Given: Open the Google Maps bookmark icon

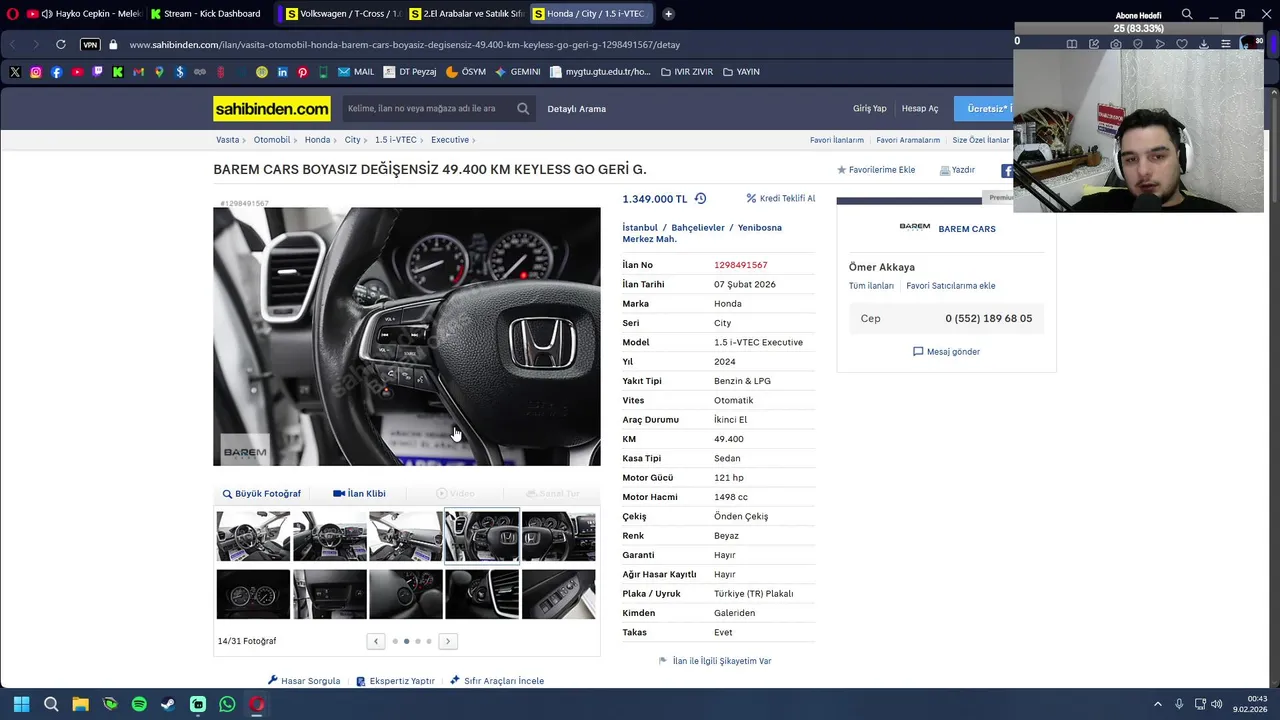Looking at the screenshot, I should (159, 72).
